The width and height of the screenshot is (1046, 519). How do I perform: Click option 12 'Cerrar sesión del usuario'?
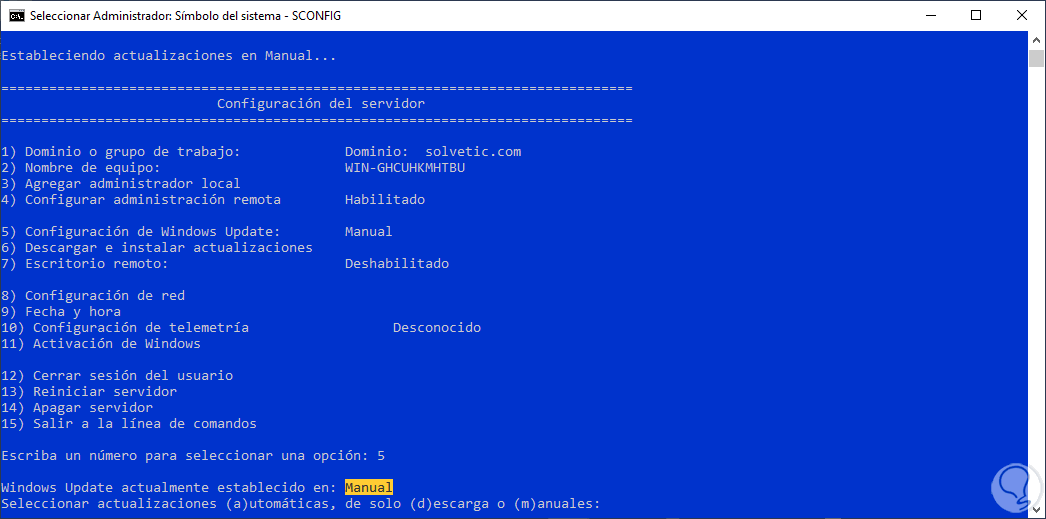117,376
